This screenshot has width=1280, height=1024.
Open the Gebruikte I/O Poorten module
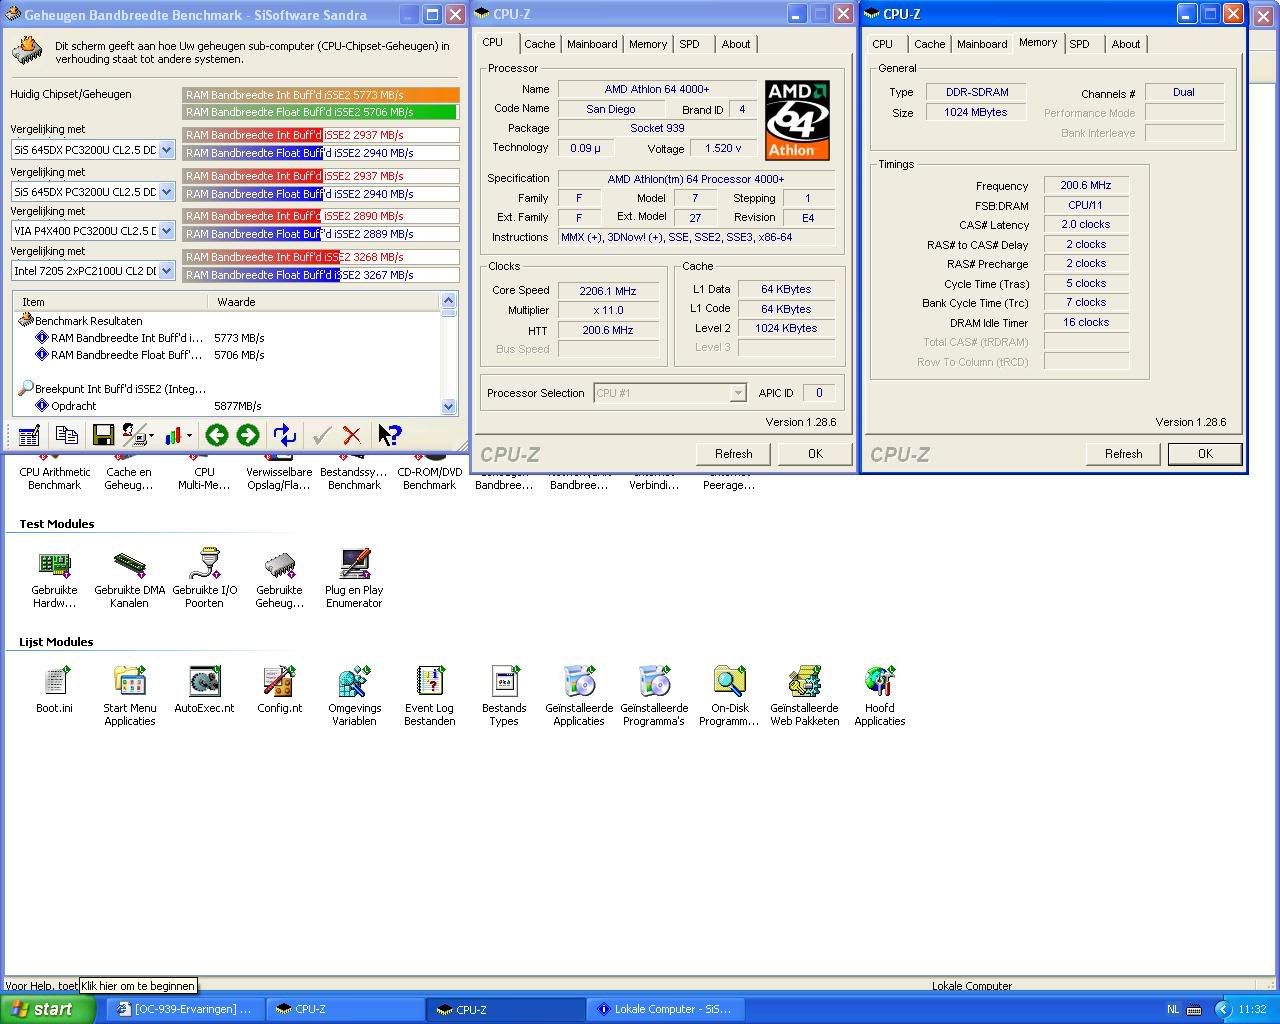click(204, 578)
